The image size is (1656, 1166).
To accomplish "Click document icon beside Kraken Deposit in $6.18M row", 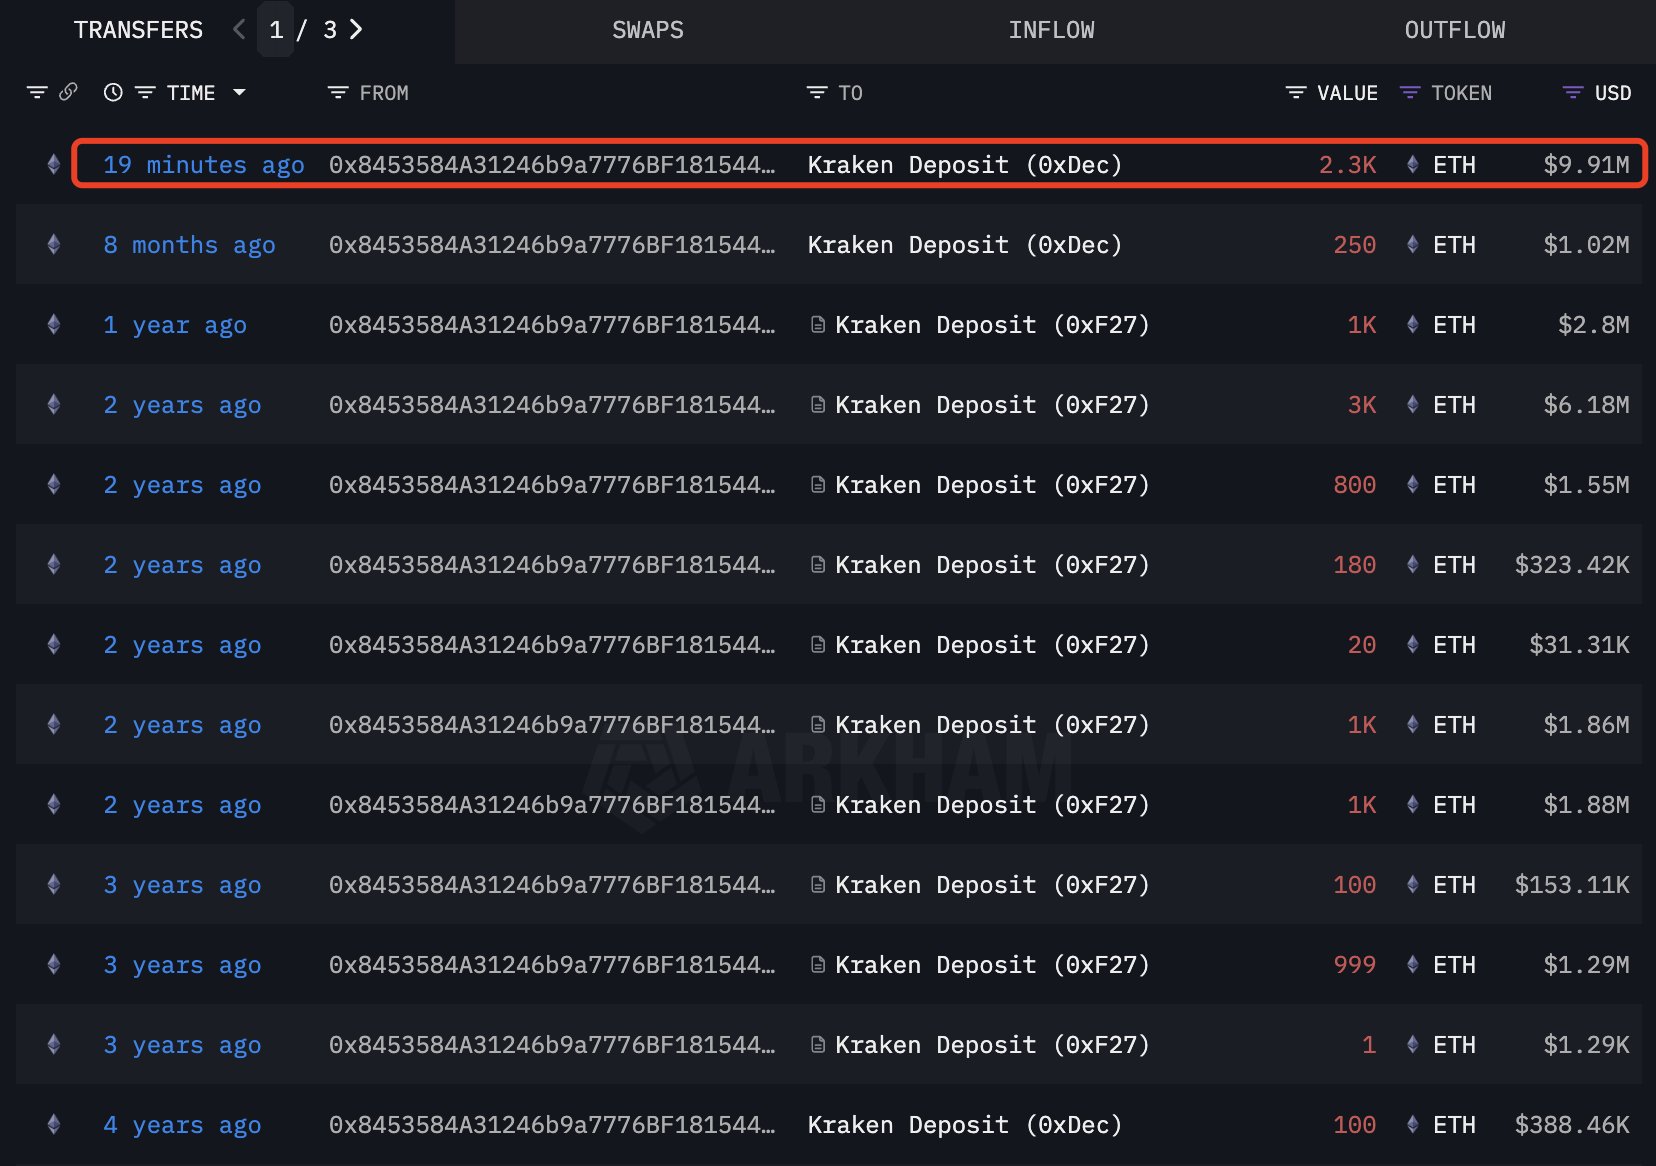I will click(818, 405).
